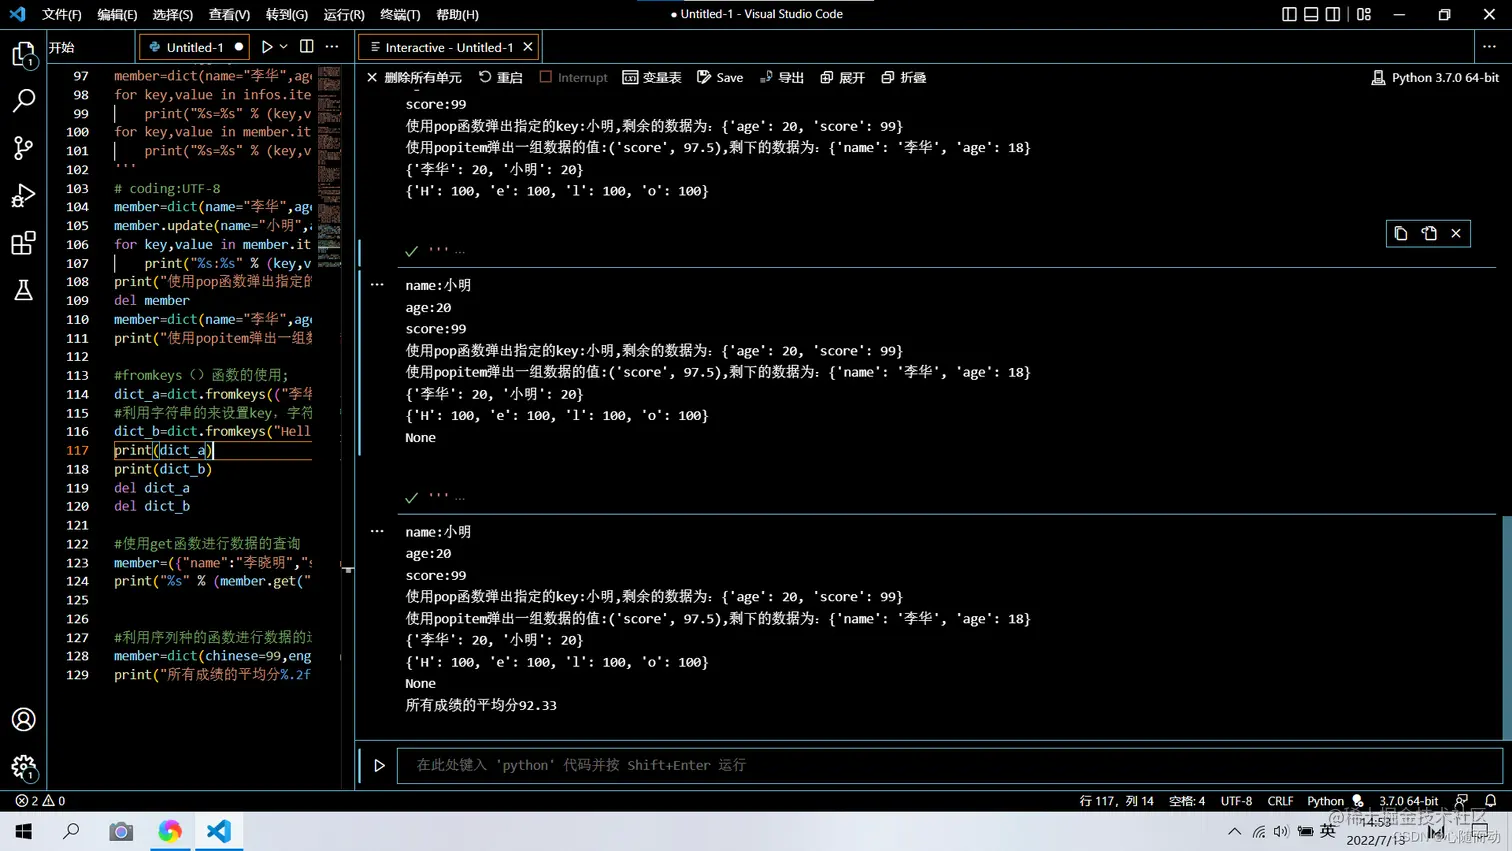Focus the python code input box
1512x851 pixels.
[x=949, y=765]
